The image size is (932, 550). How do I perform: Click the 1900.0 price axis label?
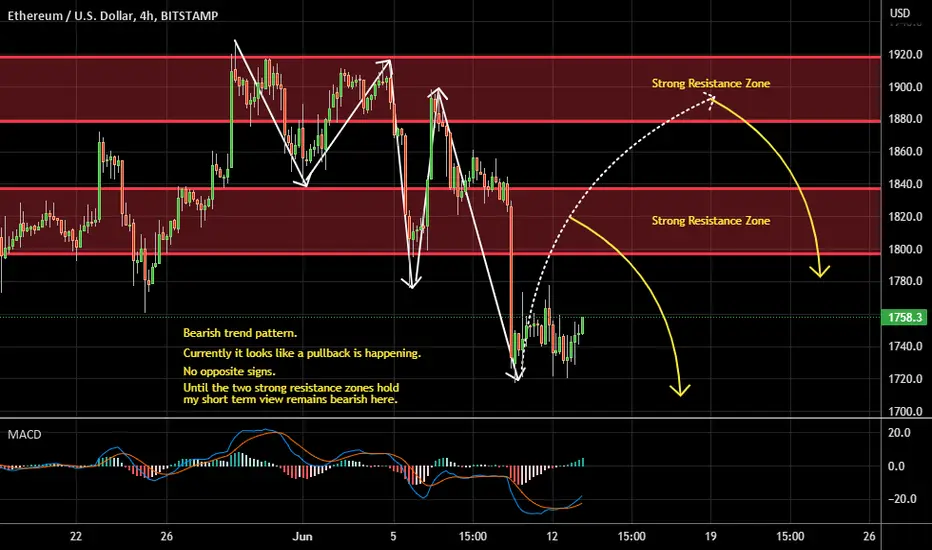pos(905,87)
